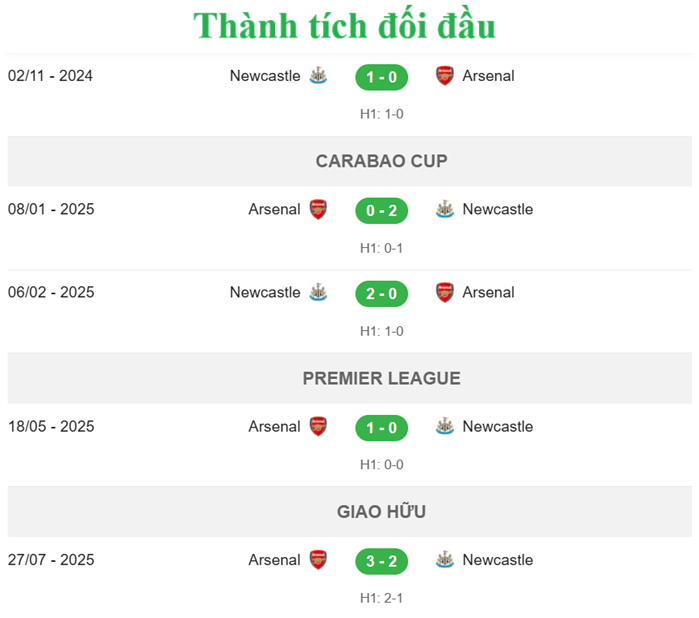Viewport: 699px width, 618px height.
Task: Click the Thành tích đối đầu heading
Action: click(344, 26)
